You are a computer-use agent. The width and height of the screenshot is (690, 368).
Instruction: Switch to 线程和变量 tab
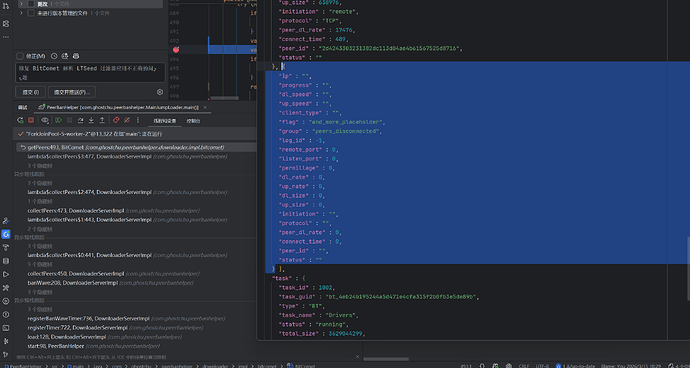point(165,121)
